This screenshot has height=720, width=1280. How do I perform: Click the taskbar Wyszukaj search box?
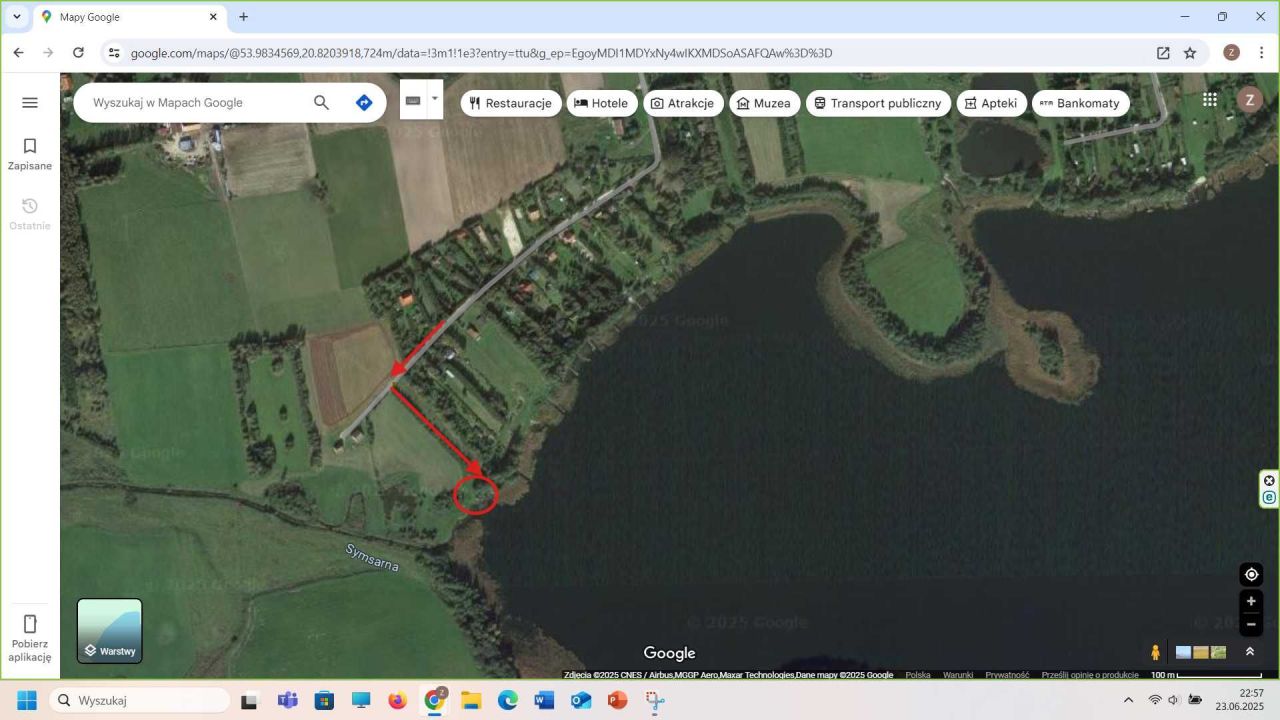click(x=139, y=700)
